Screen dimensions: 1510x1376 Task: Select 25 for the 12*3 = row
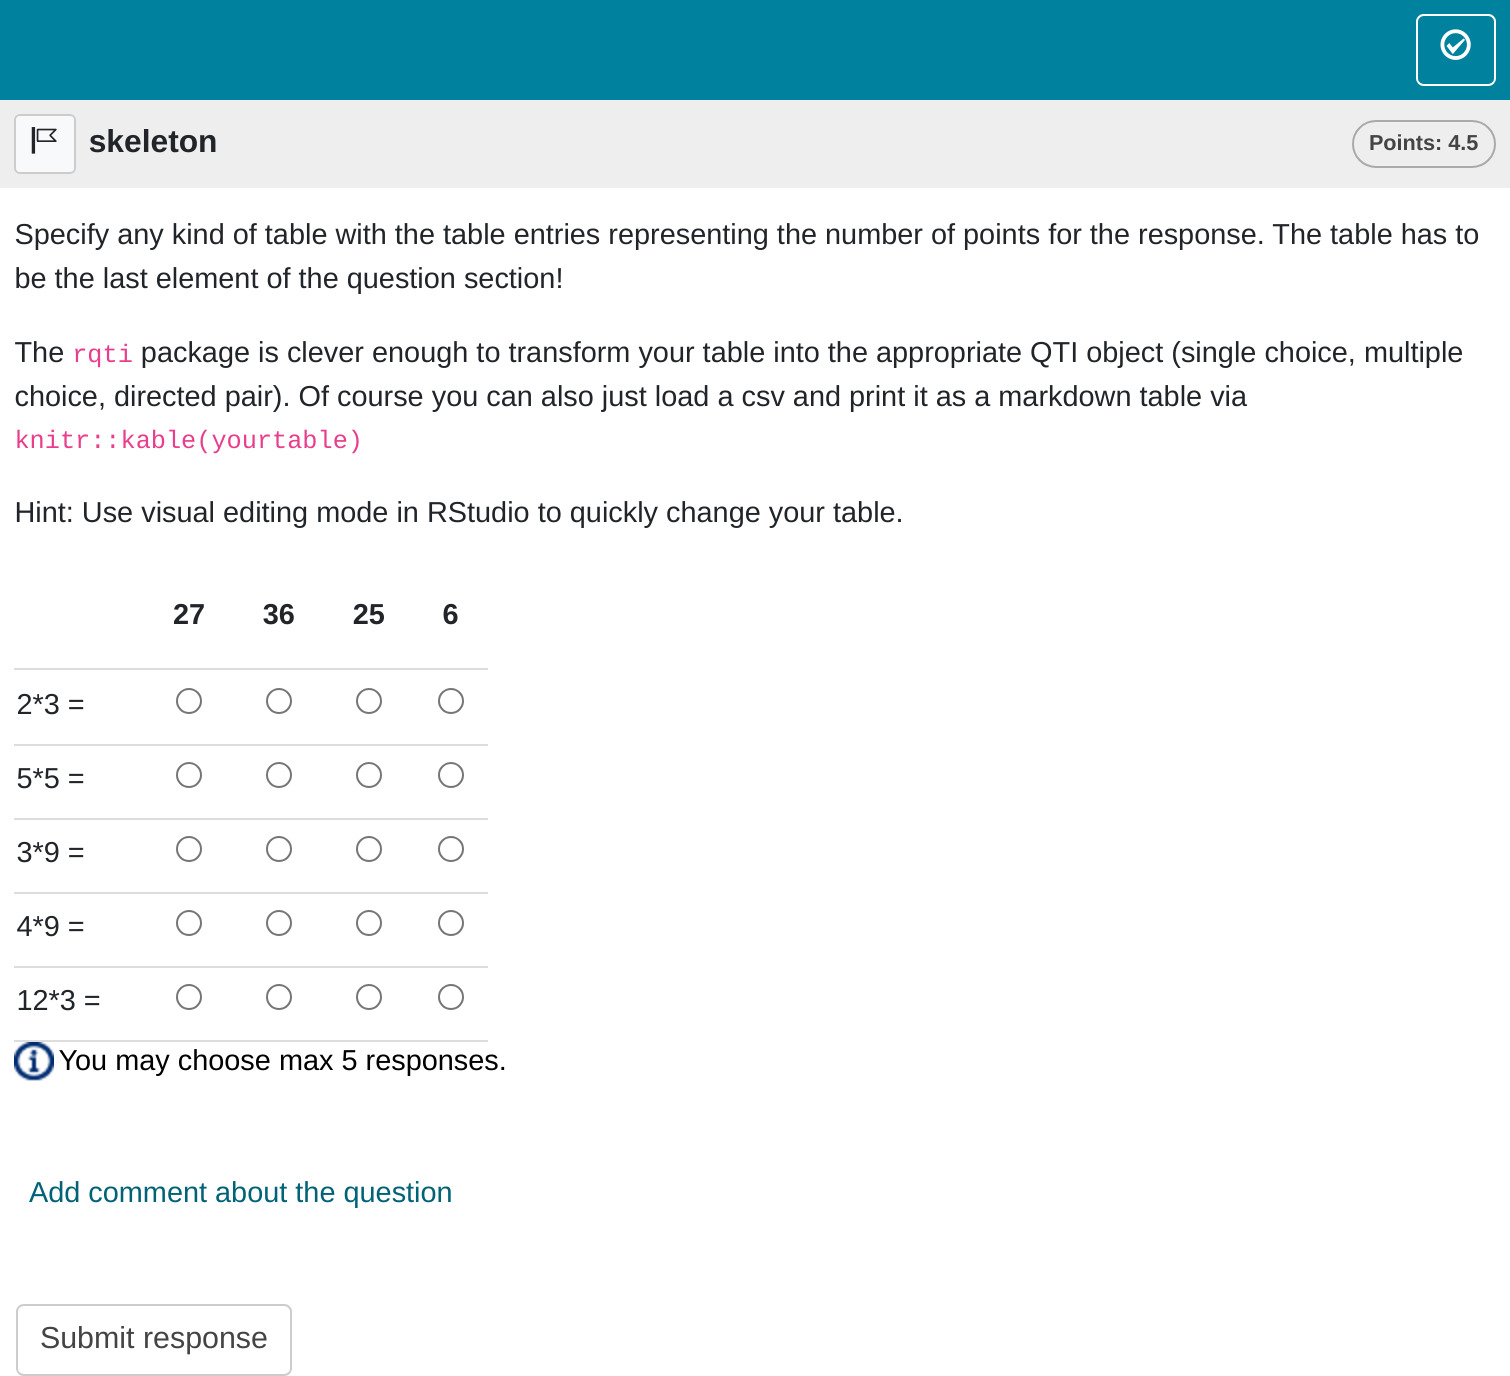(x=369, y=997)
